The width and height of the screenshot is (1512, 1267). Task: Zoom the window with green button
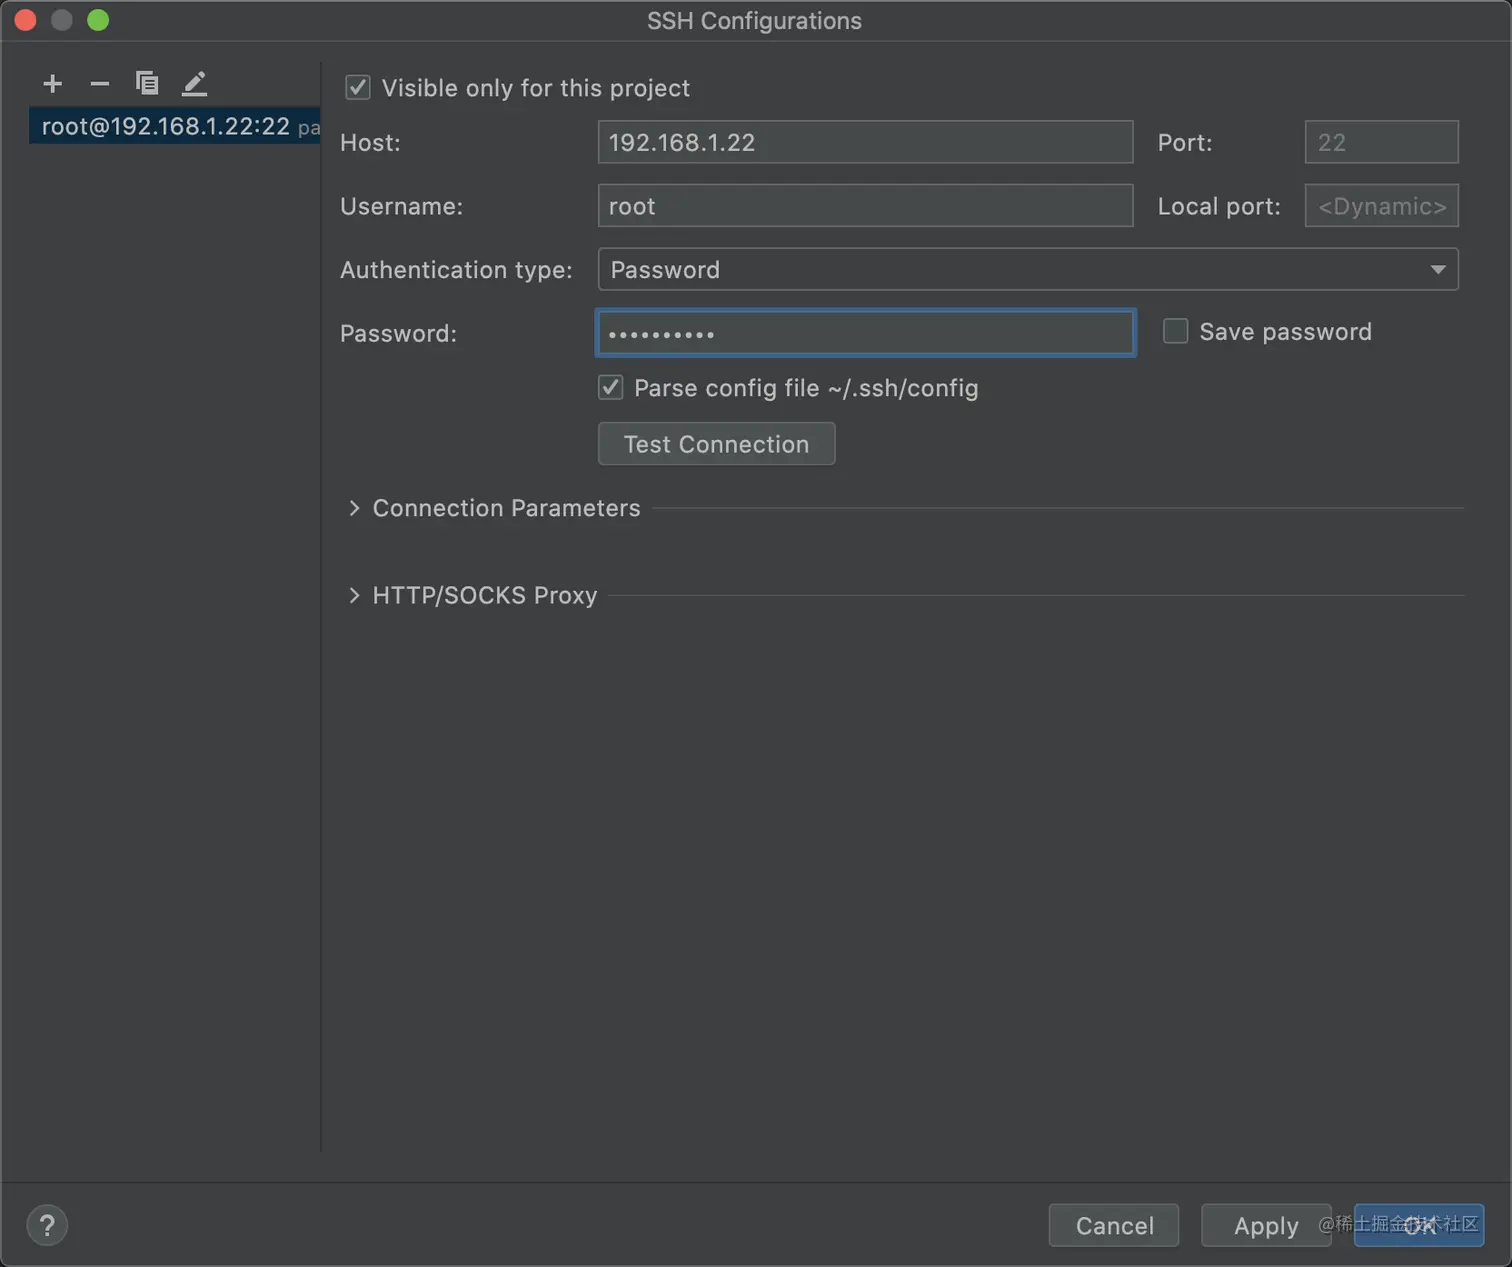pyautogui.click(x=98, y=20)
